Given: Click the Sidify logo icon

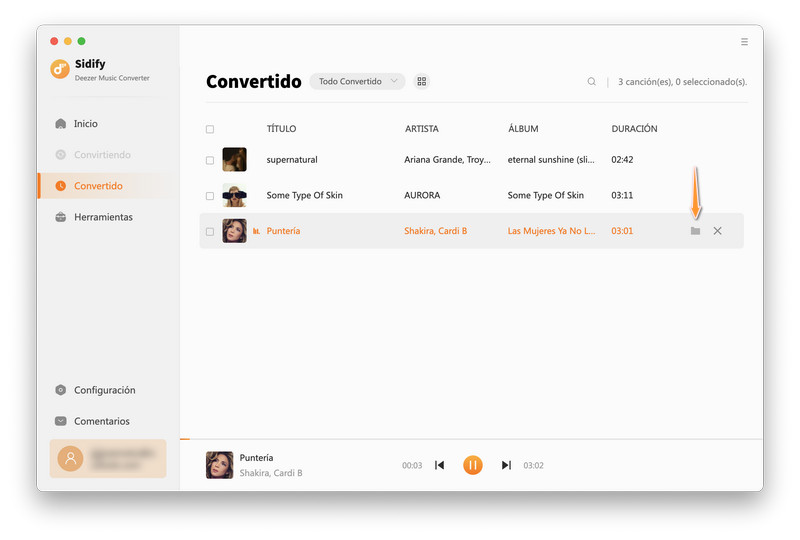Looking at the screenshot, I should [60, 69].
